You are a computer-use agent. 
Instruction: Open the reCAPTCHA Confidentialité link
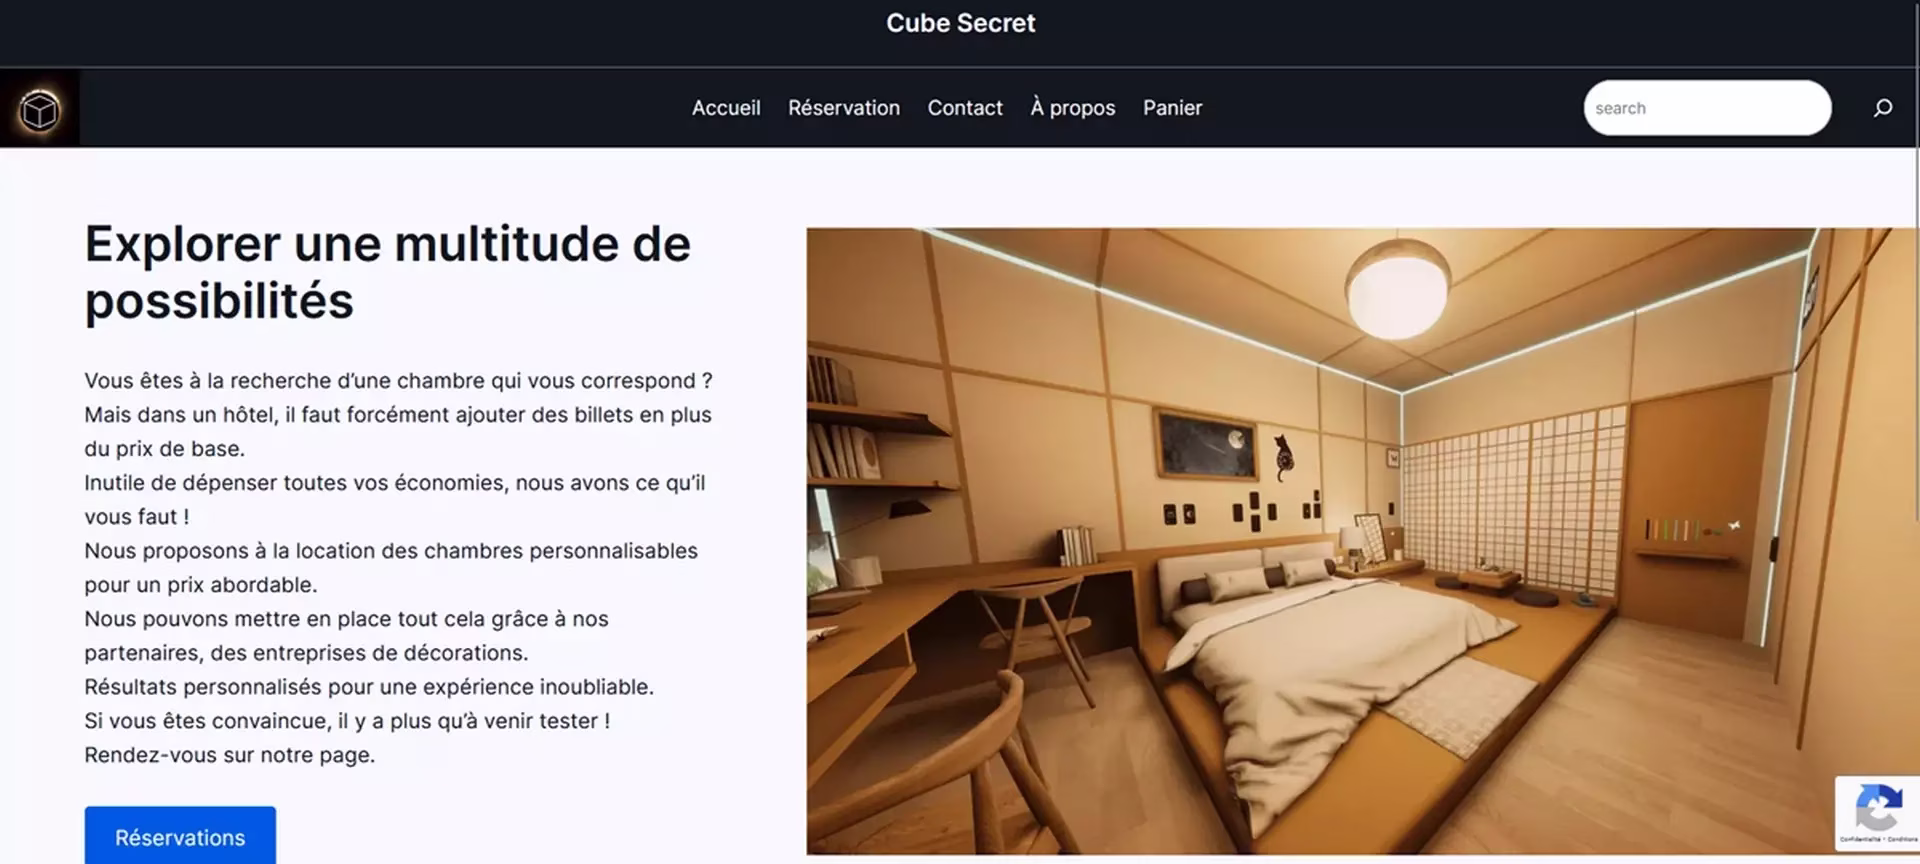pyautogui.click(x=1860, y=840)
